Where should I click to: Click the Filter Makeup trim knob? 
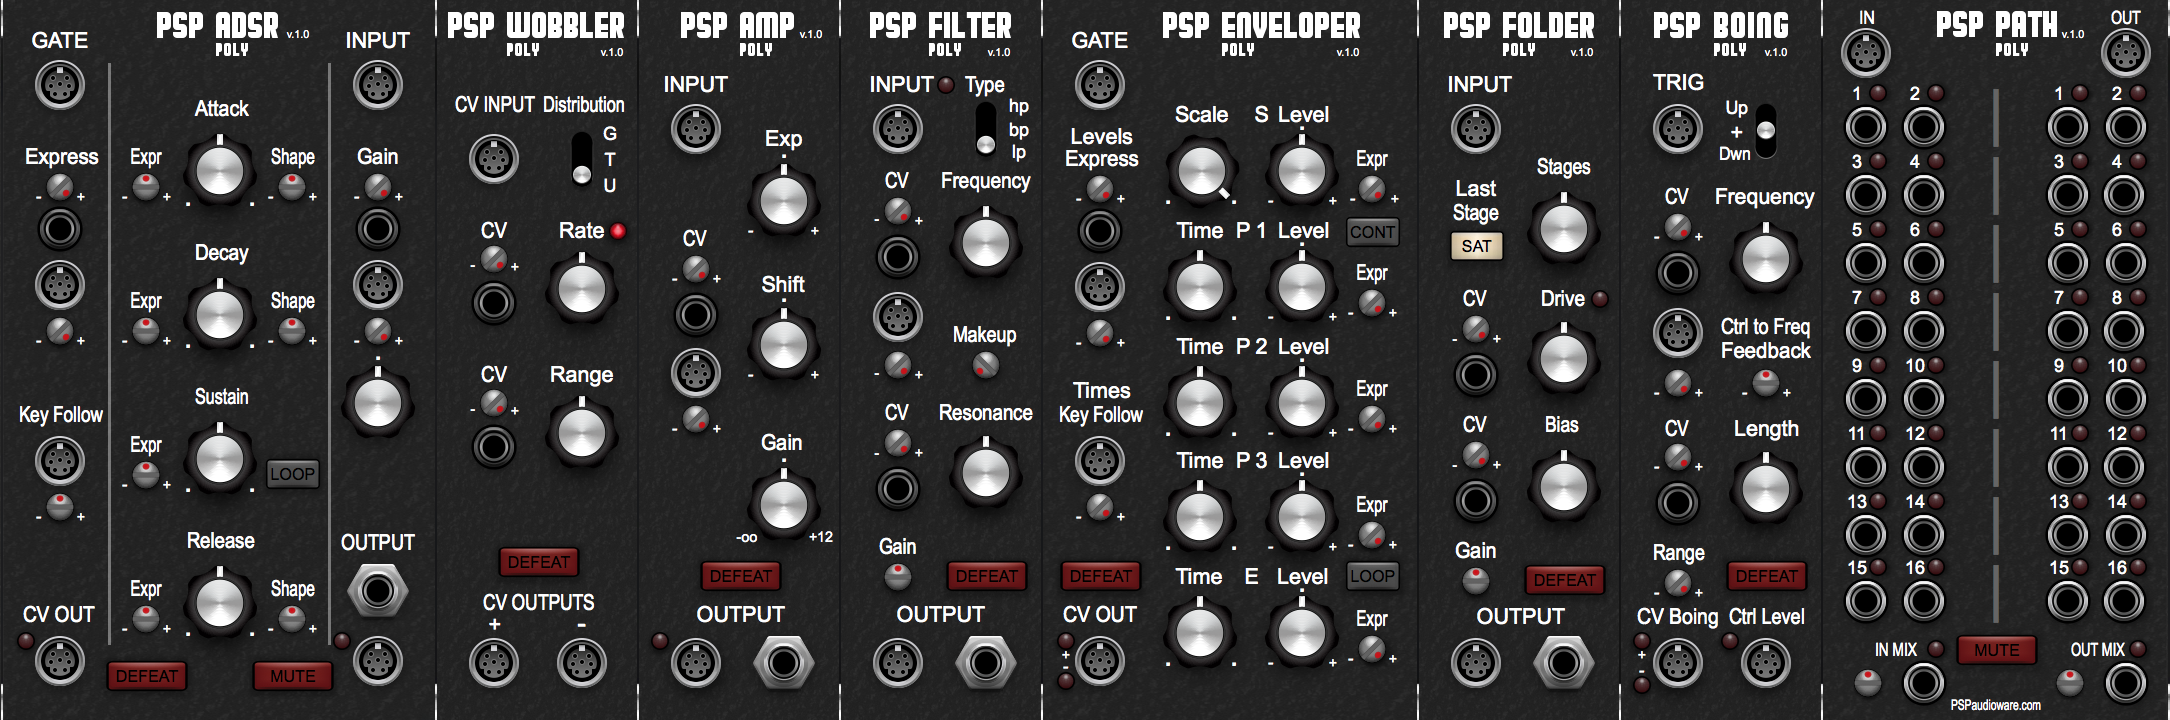click(986, 366)
